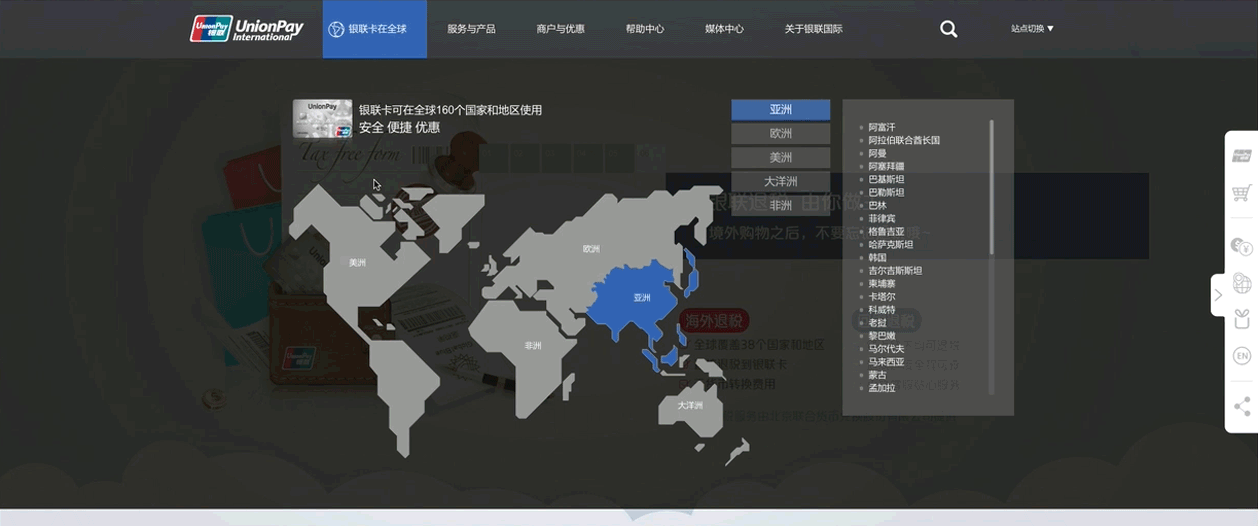Select 黎巴嫩 in the country list
The width and height of the screenshot is (1258, 526).
[x=882, y=335]
